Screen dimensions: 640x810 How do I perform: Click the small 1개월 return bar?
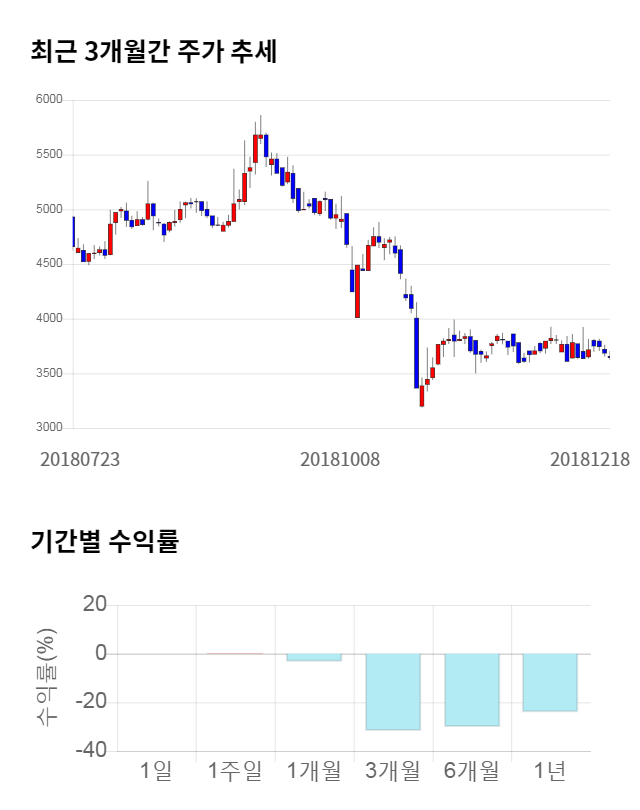[313, 657]
